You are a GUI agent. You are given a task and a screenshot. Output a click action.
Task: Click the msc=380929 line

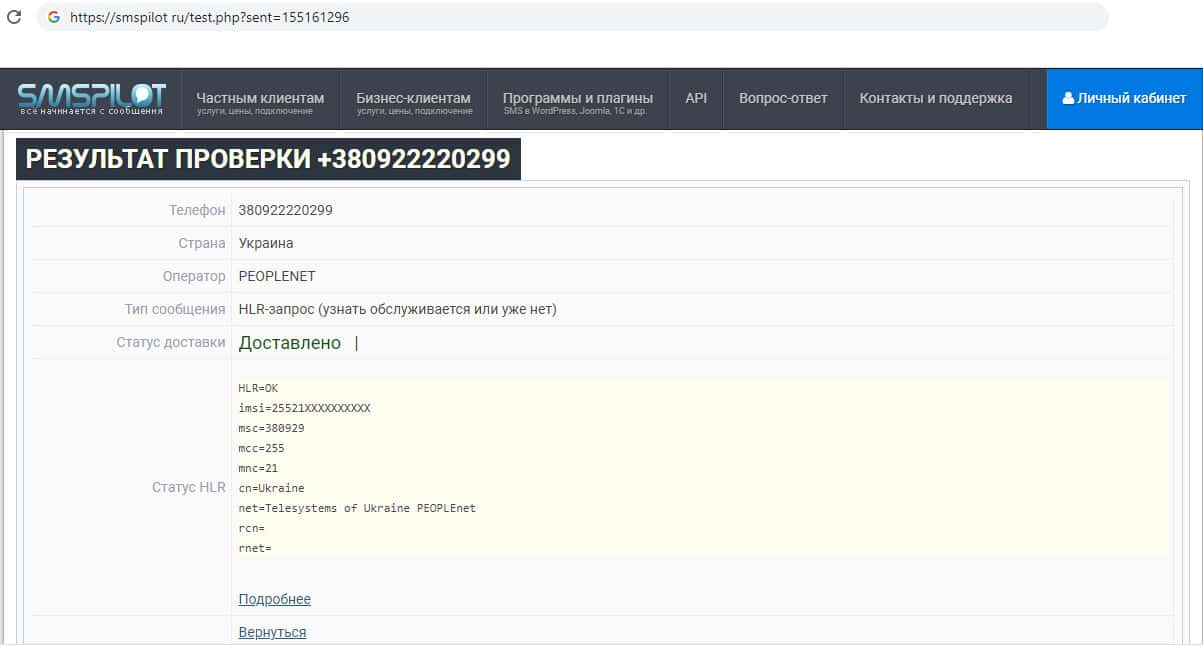(271, 428)
